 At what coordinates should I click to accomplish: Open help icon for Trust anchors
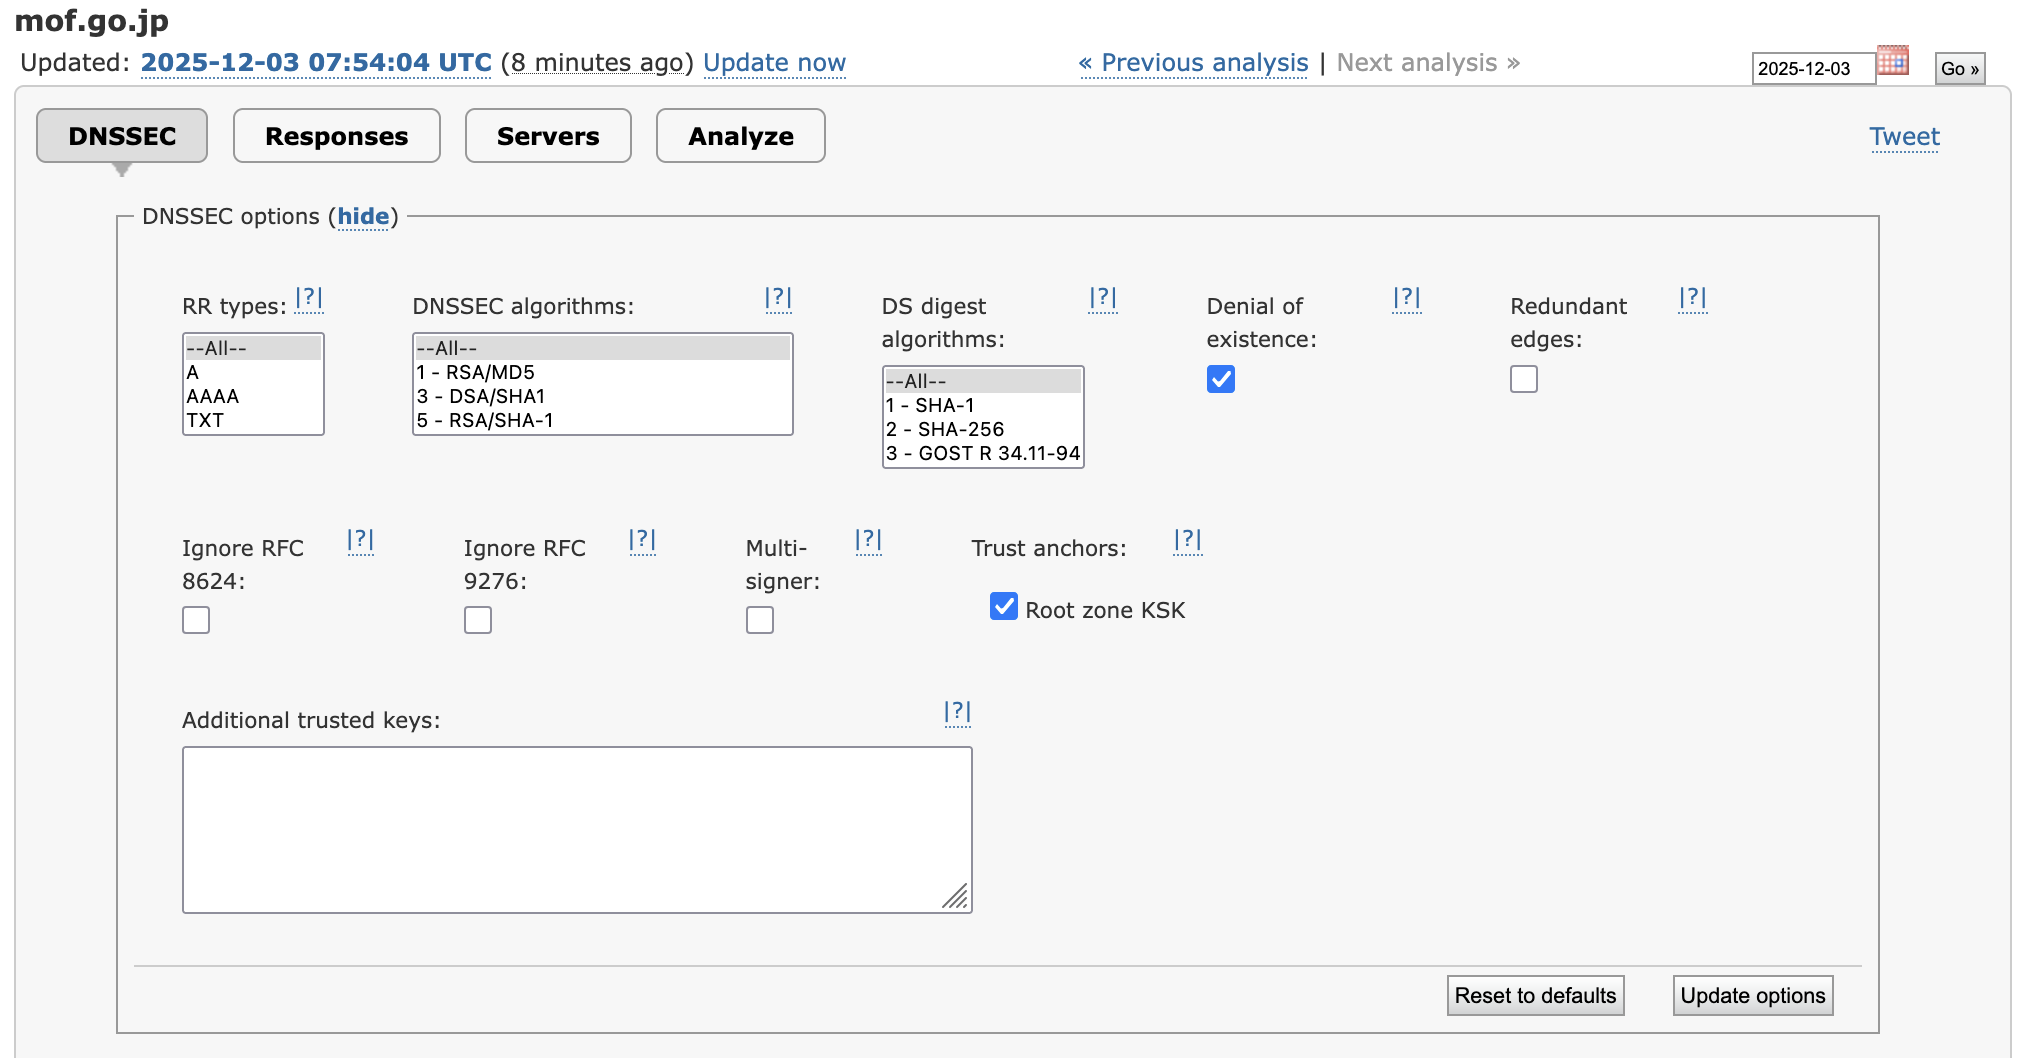(1188, 541)
